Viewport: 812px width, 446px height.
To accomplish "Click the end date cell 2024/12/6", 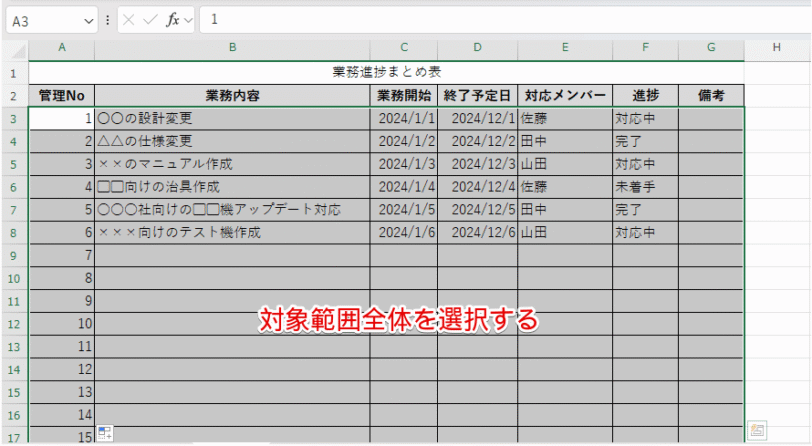I will pos(477,233).
